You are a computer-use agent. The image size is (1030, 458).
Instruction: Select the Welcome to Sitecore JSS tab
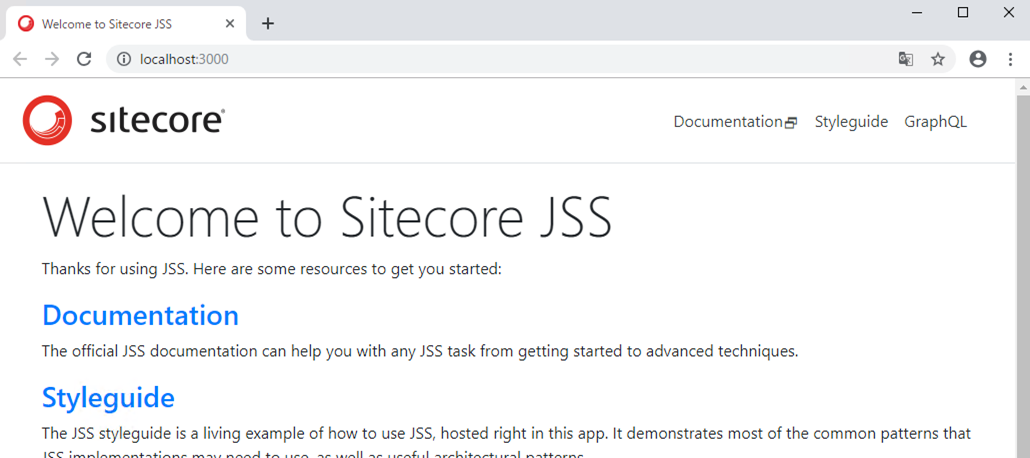click(126, 24)
